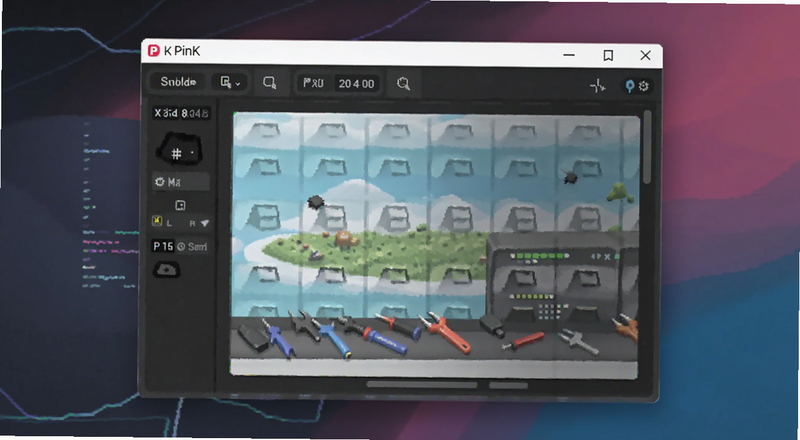Click the short horizontal bar segment below canvas
The width and height of the screenshot is (800, 440).
click(508, 385)
